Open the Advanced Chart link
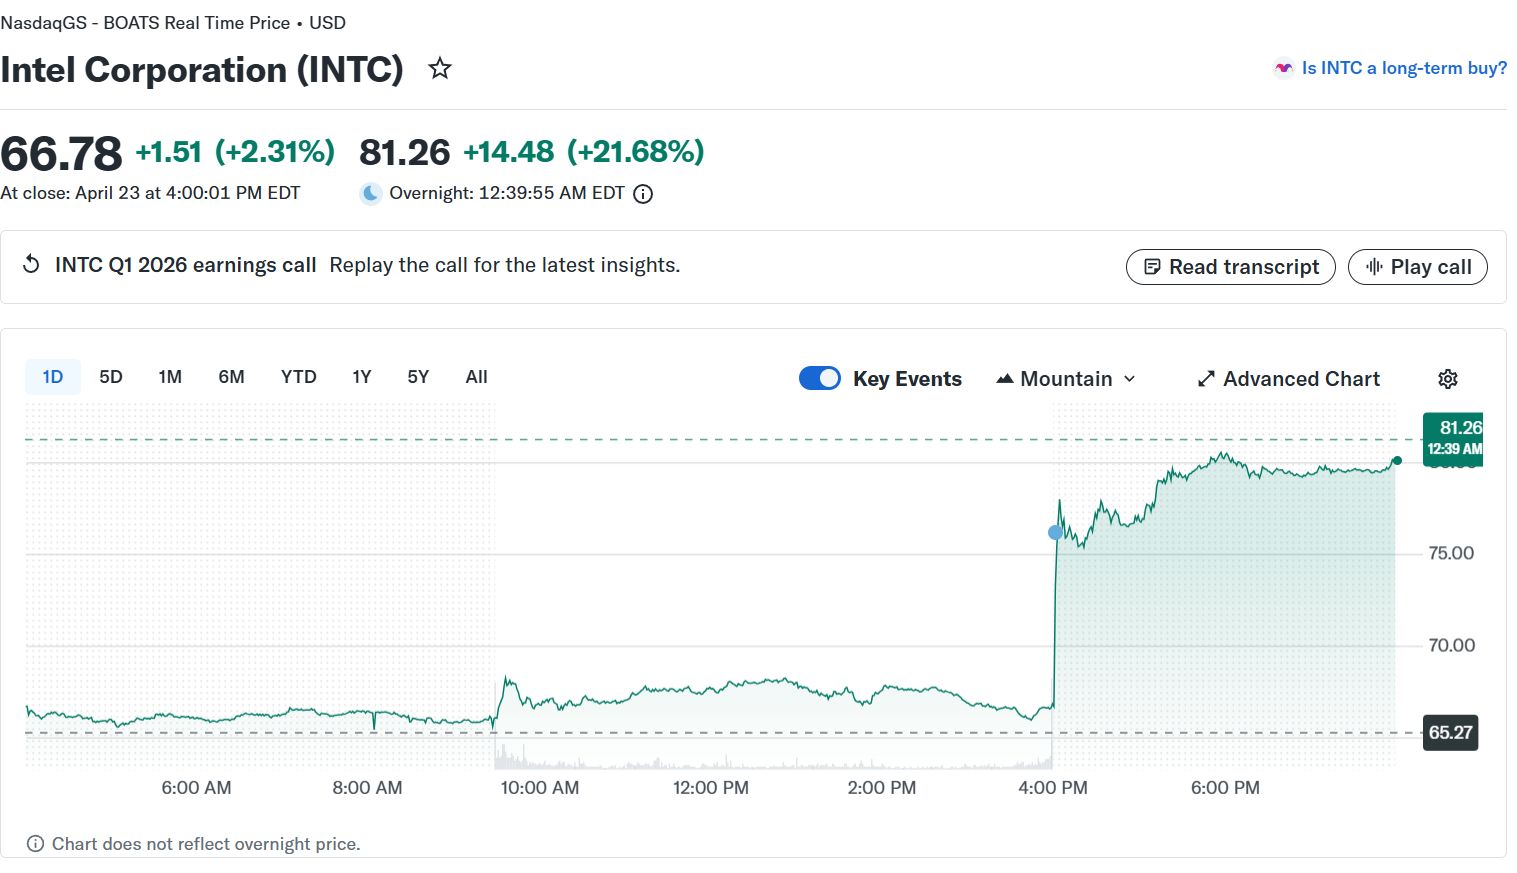Viewport: 1517px width, 873px height. point(1288,379)
